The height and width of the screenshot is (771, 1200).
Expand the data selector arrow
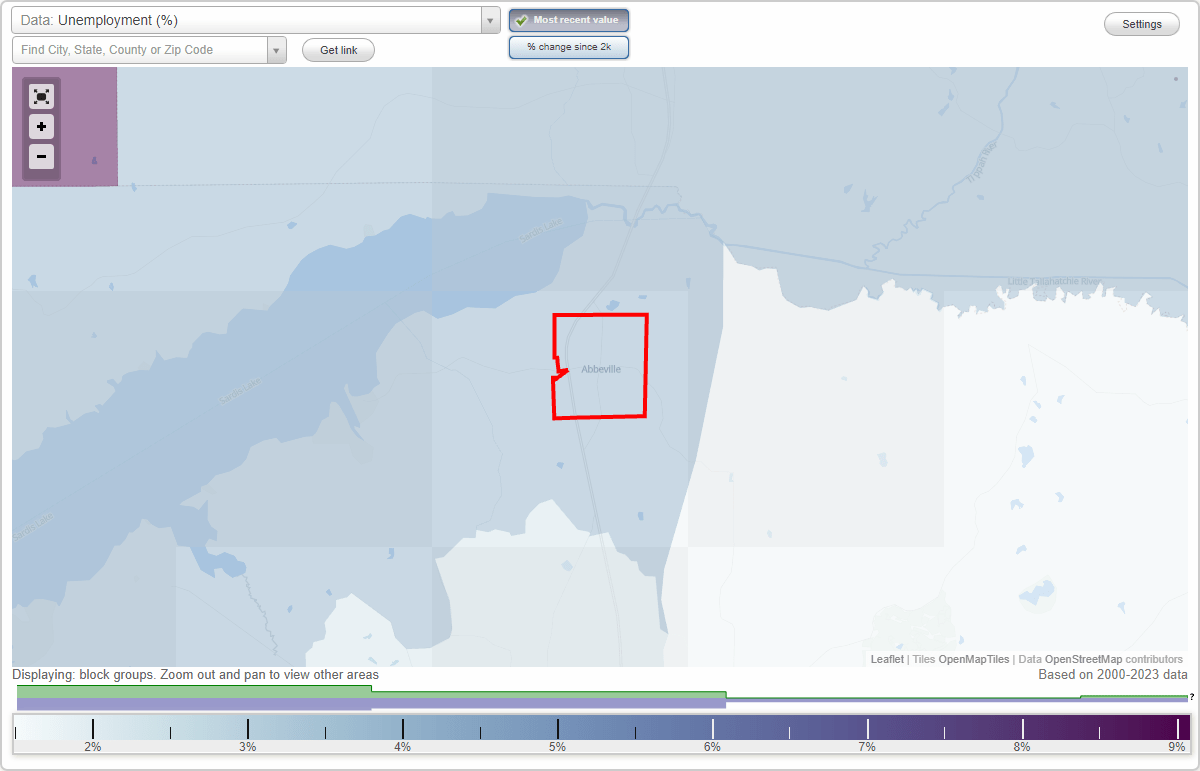(490, 20)
